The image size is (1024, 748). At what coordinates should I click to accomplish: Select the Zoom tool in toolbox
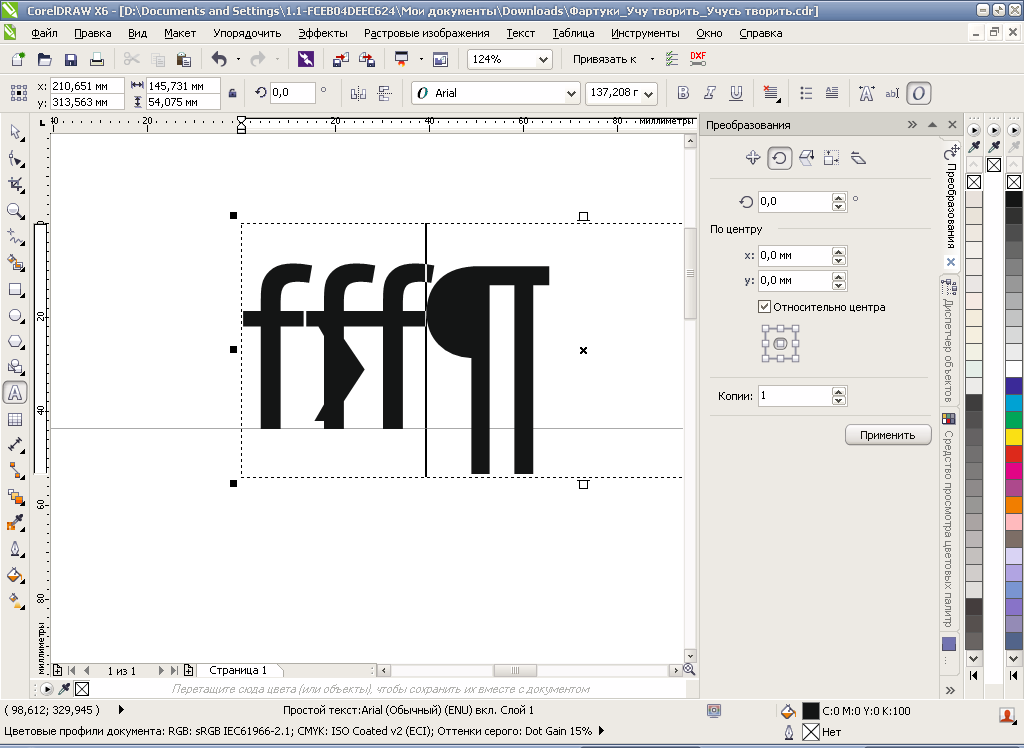(x=15, y=211)
